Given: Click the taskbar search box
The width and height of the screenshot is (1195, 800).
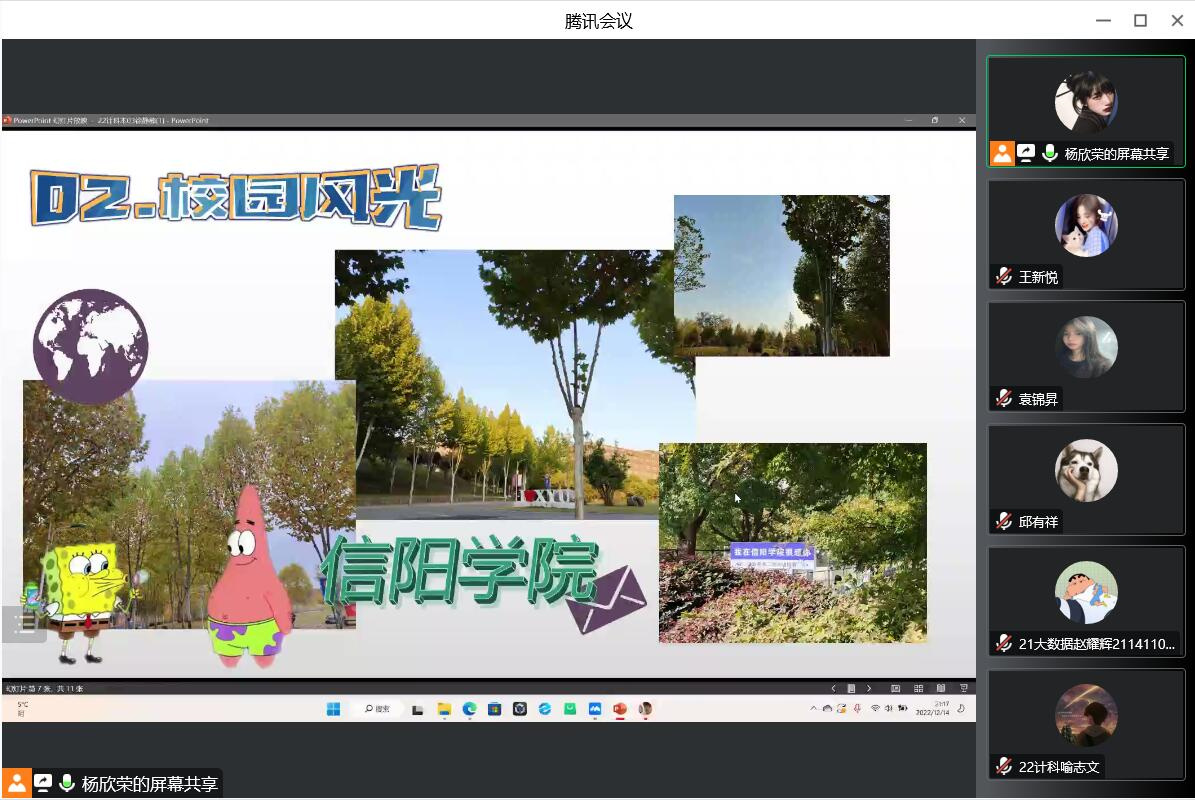Looking at the screenshot, I should pyautogui.click(x=377, y=709).
